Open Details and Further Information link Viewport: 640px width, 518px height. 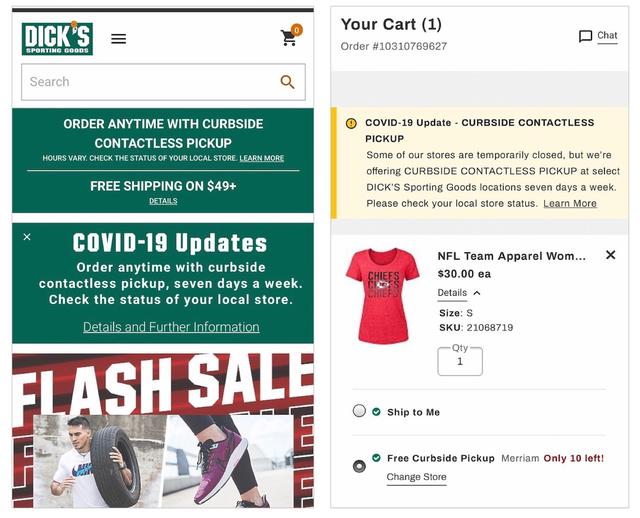click(x=171, y=327)
